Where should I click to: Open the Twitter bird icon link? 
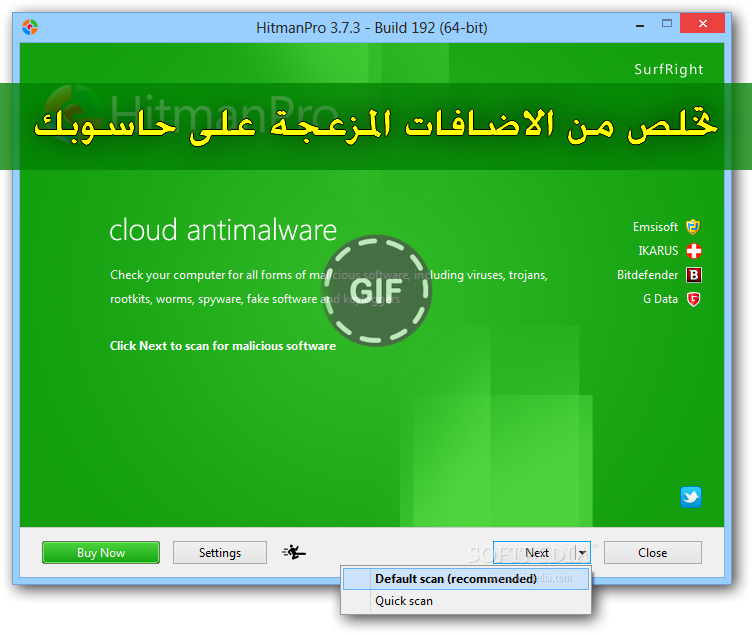(691, 497)
